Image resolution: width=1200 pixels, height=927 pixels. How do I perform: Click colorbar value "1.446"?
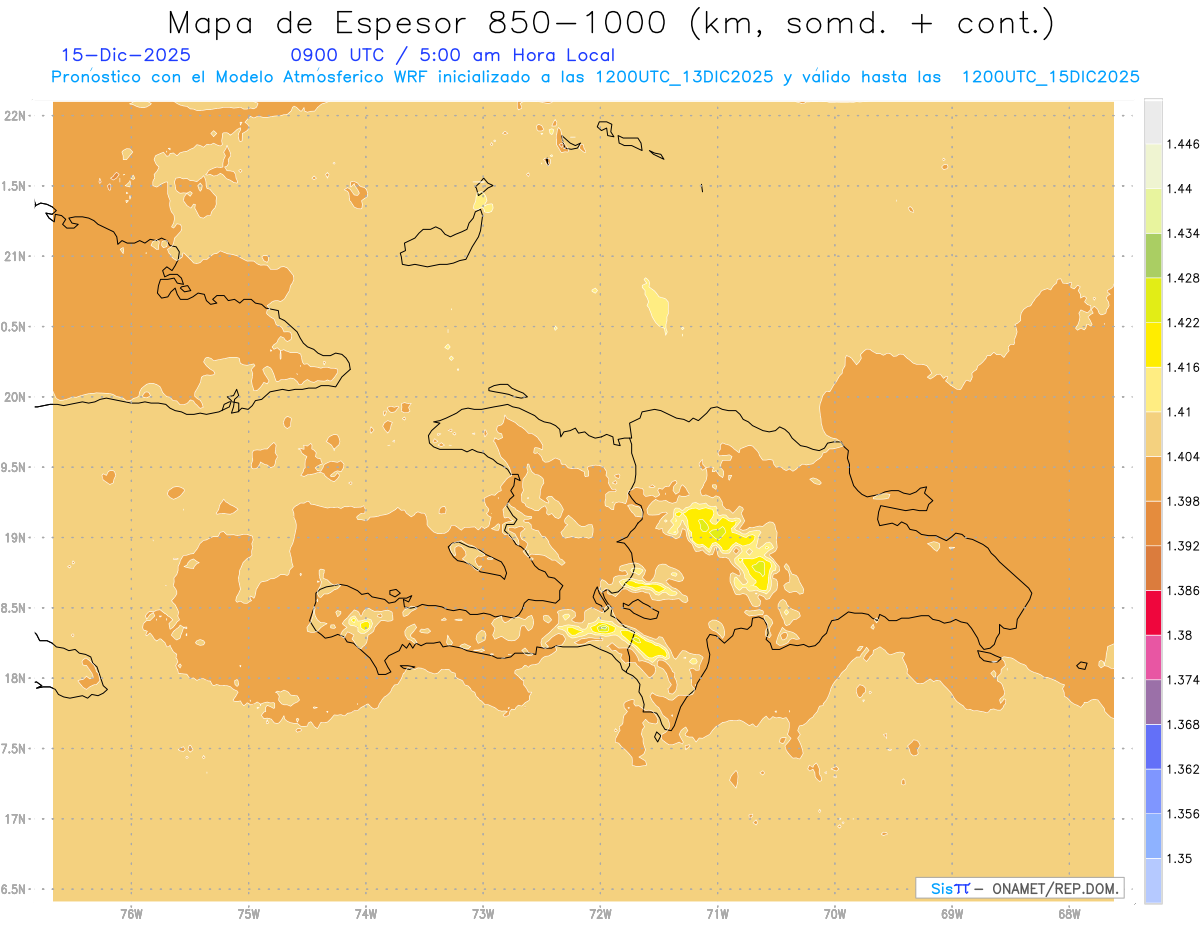tap(1183, 144)
